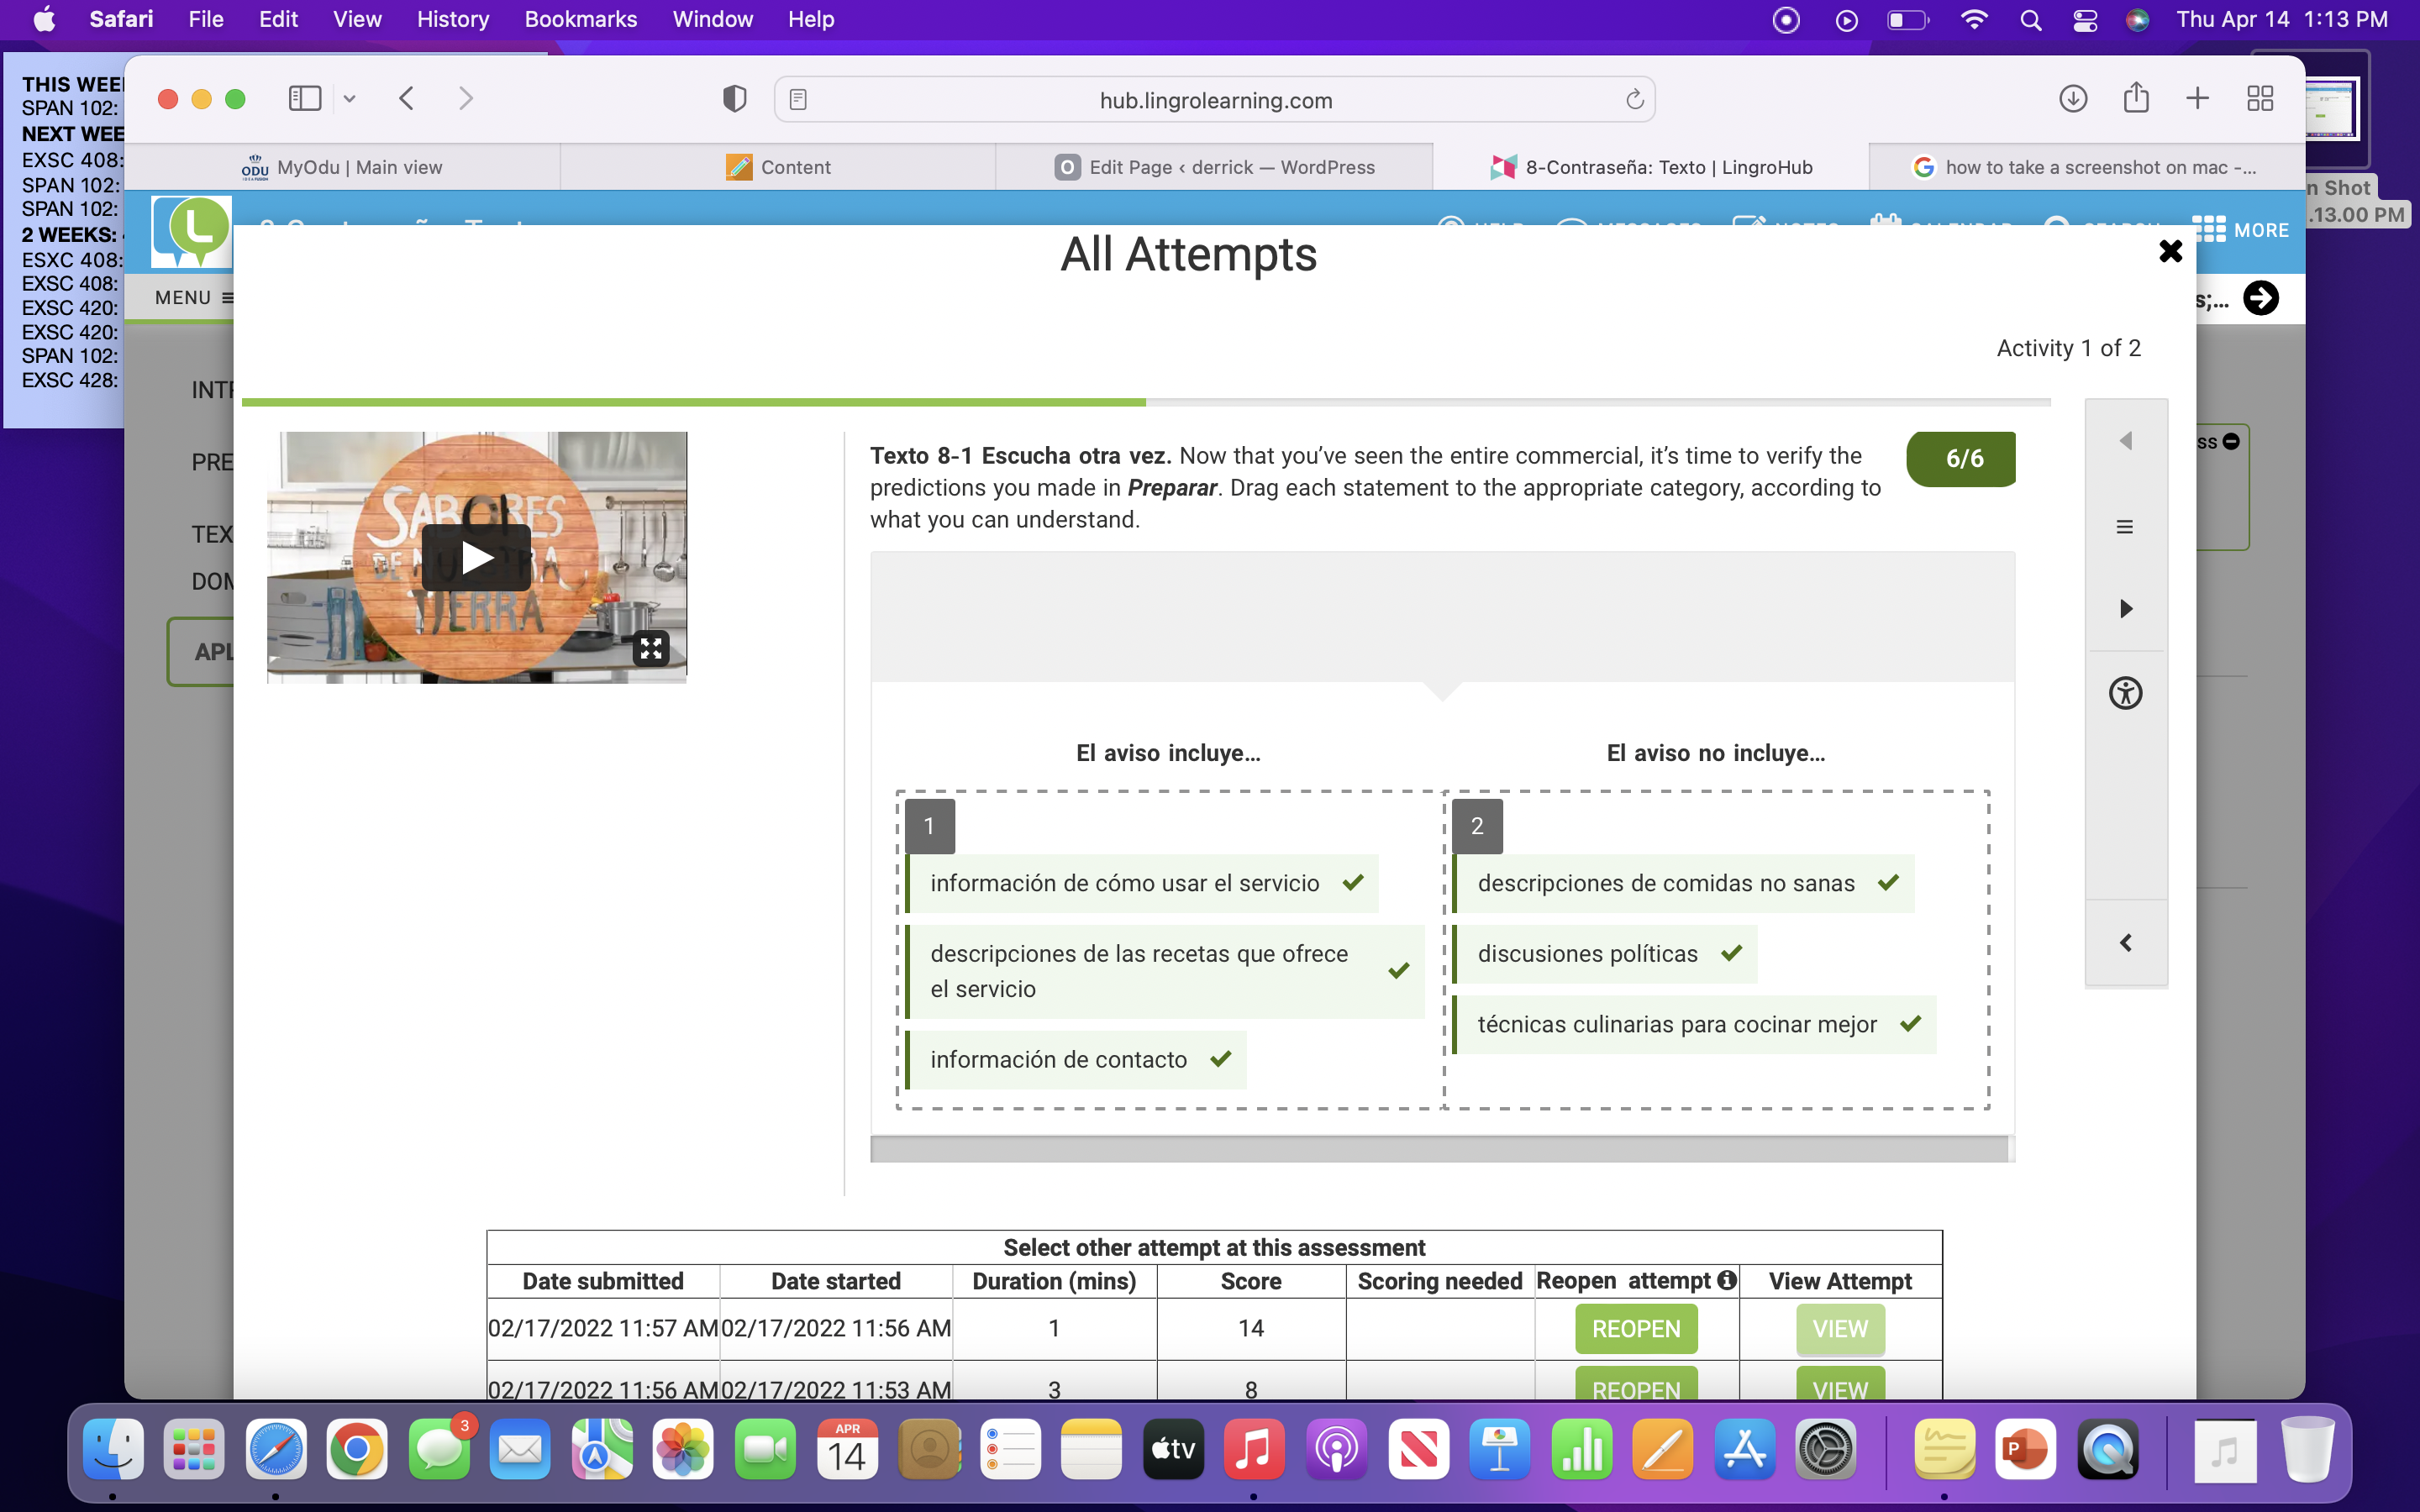The width and height of the screenshot is (2420, 1512).
Task: Open MORE apps grid
Action: click(x=2240, y=230)
